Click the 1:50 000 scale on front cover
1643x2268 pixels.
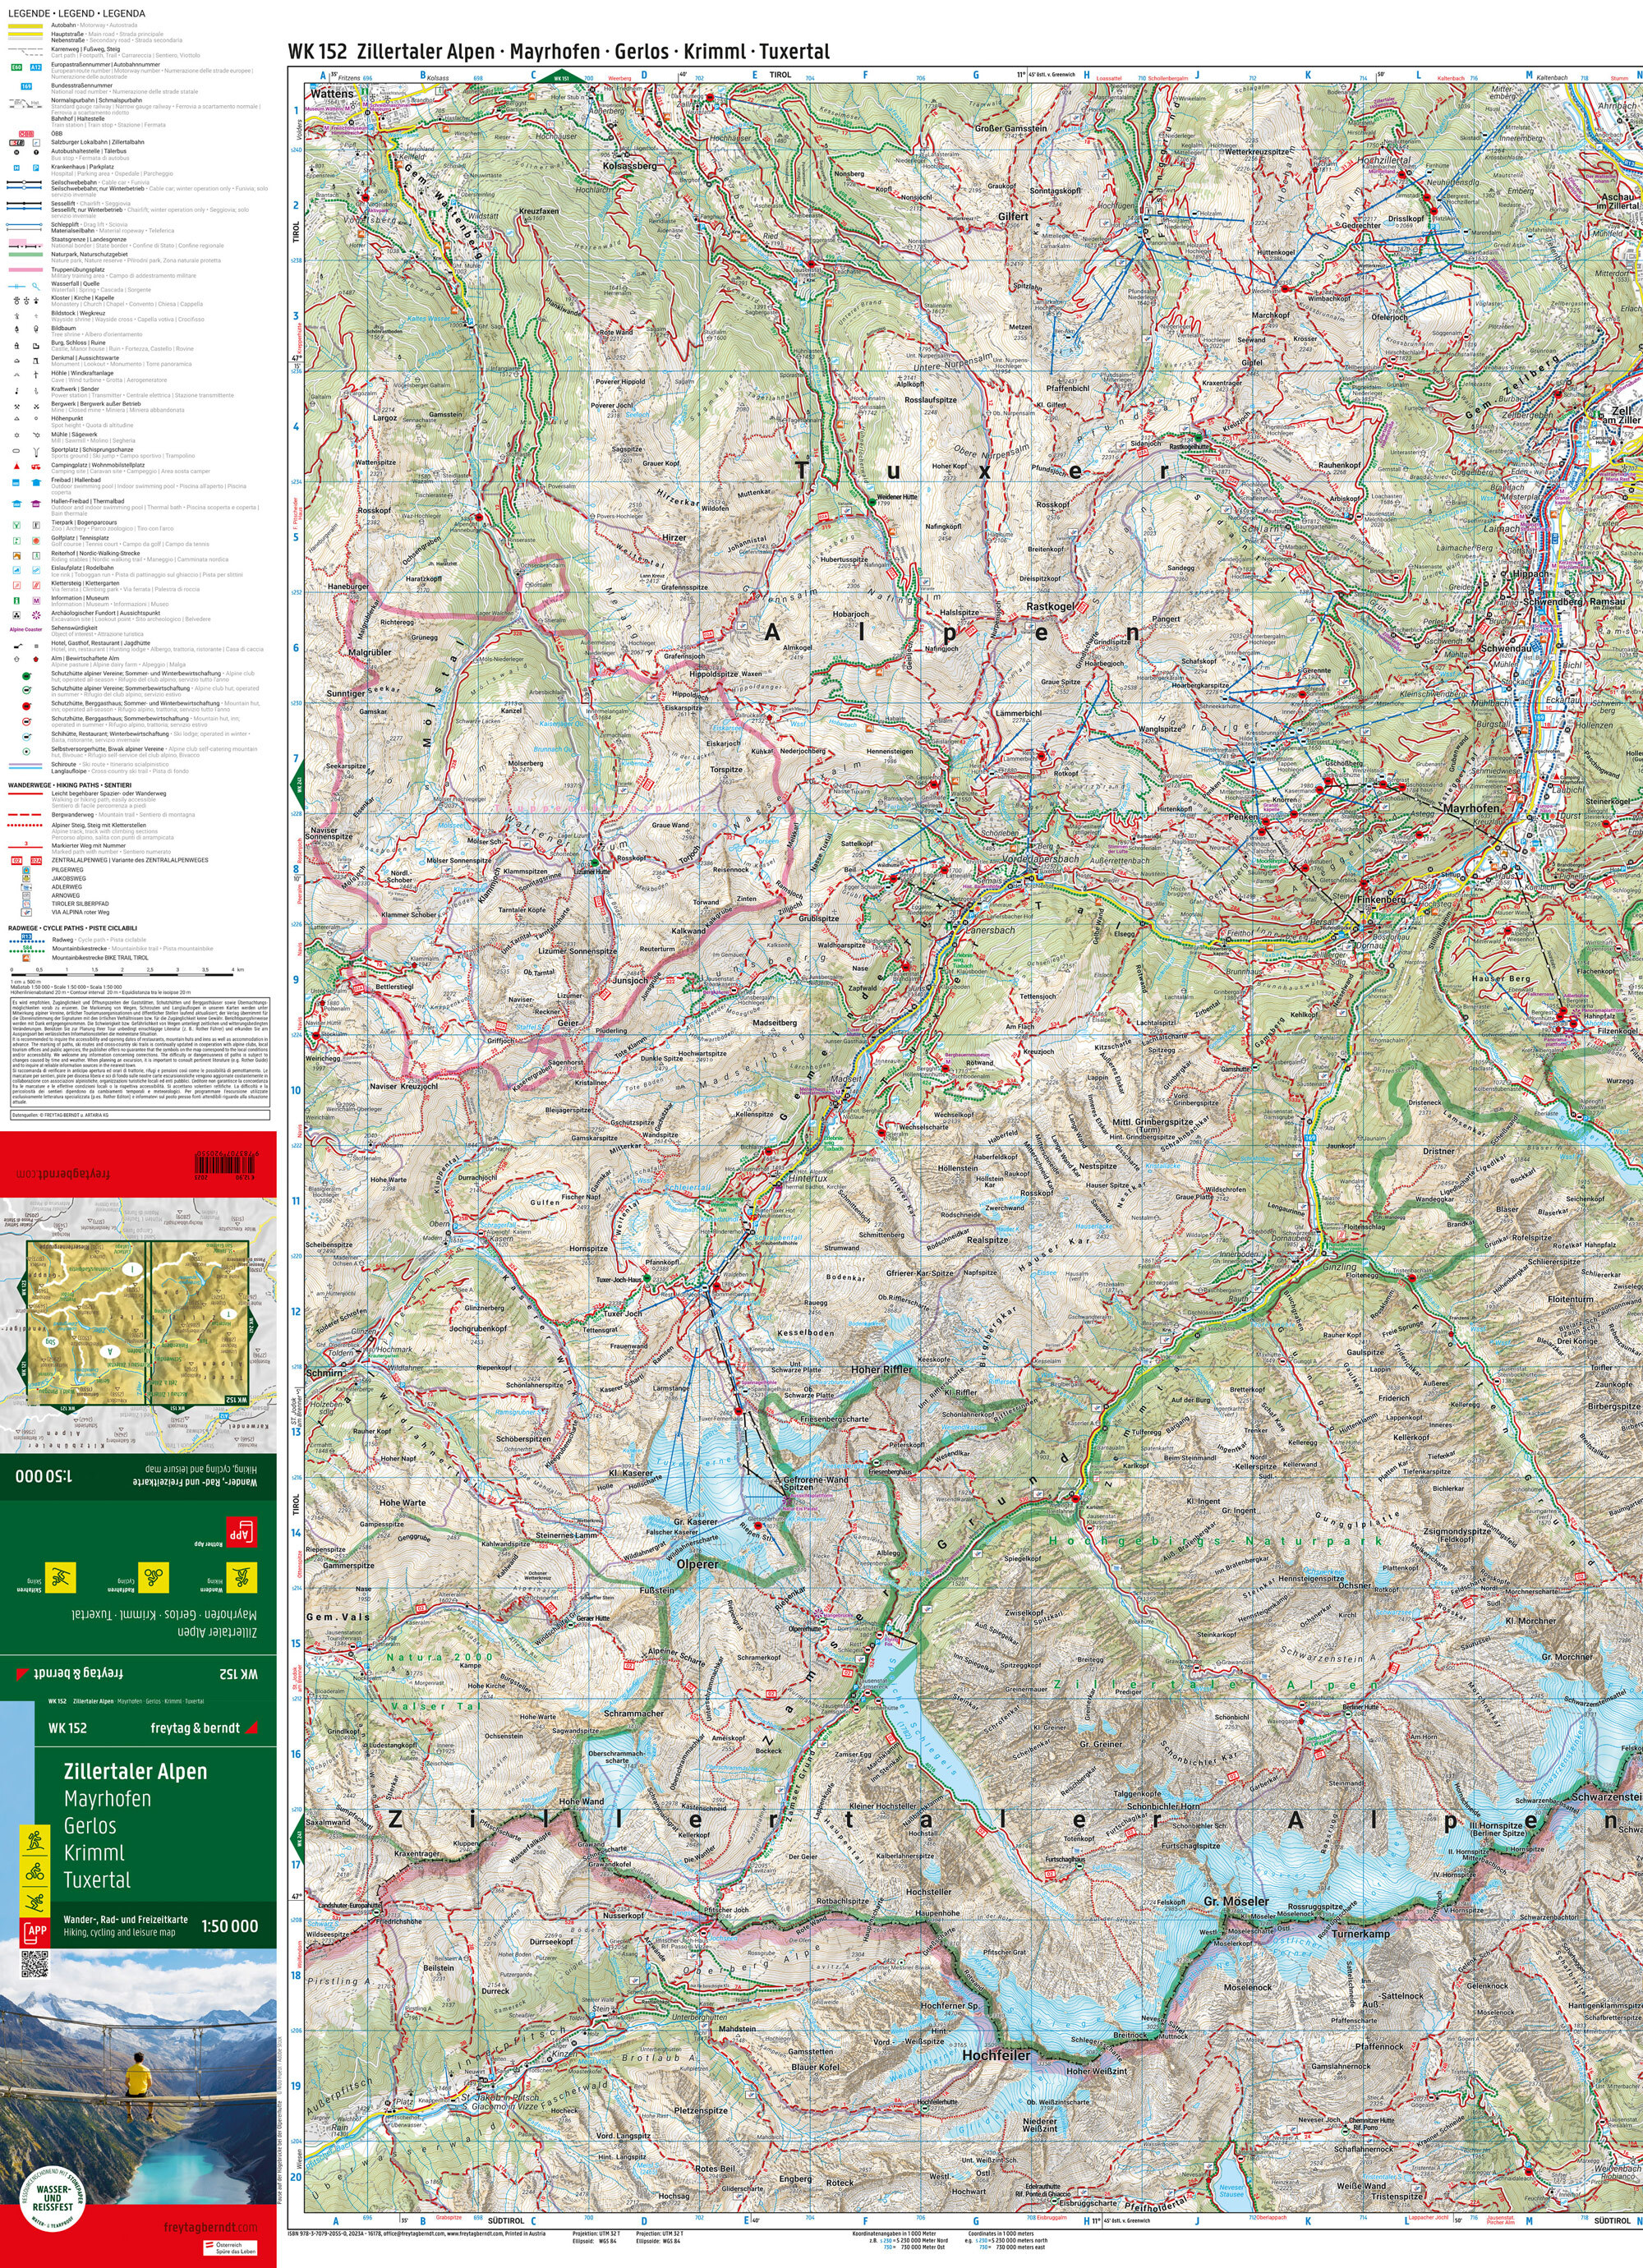229,1926
